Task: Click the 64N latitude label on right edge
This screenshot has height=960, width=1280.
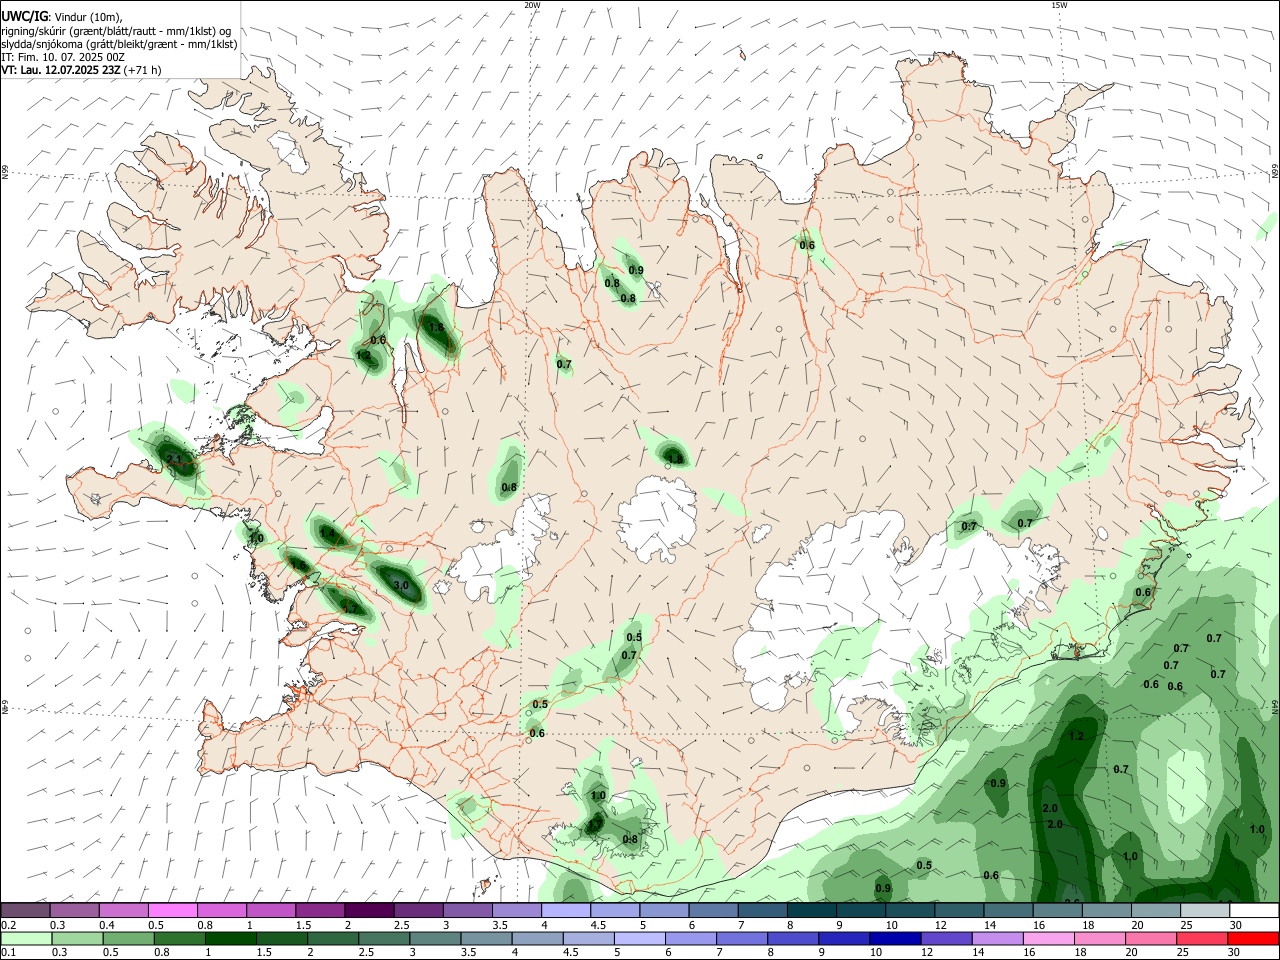Action: coord(1275,708)
